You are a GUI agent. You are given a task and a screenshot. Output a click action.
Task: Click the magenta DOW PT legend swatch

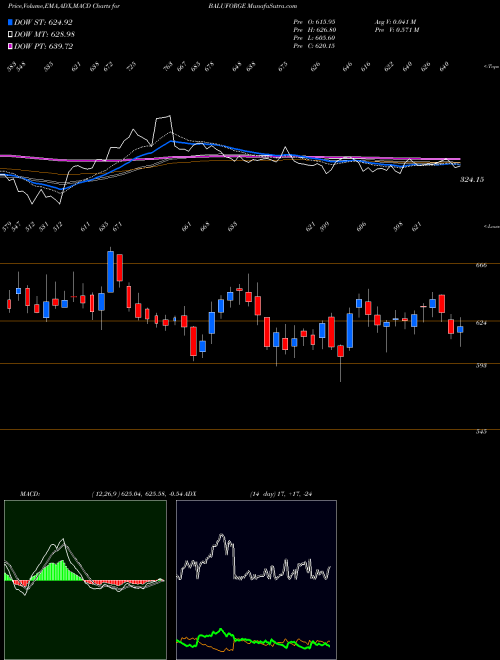(11, 46)
